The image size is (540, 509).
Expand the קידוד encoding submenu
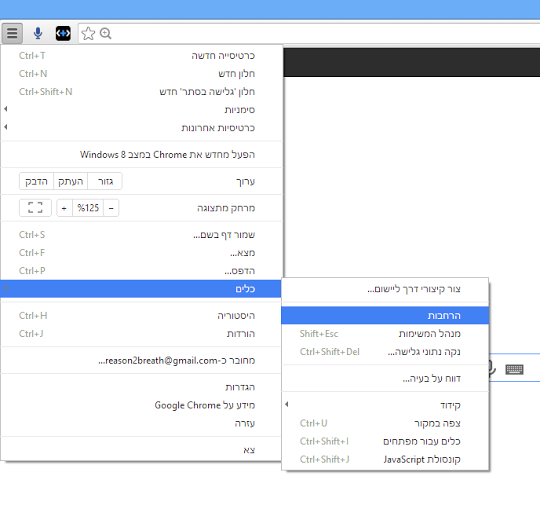click(385, 405)
